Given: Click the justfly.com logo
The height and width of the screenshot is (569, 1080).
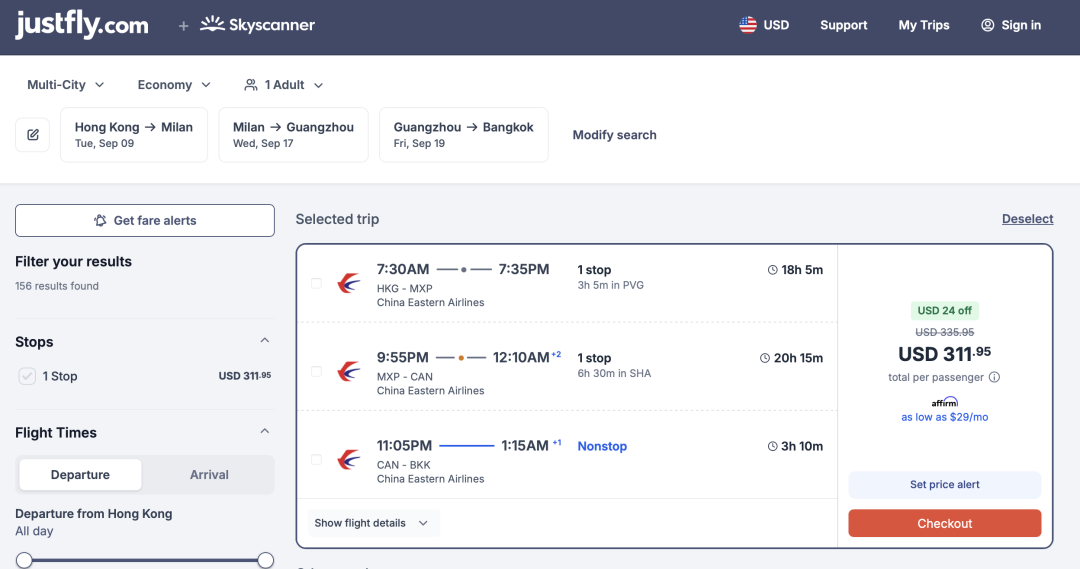Looking at the screenshot, I should 81,25.
